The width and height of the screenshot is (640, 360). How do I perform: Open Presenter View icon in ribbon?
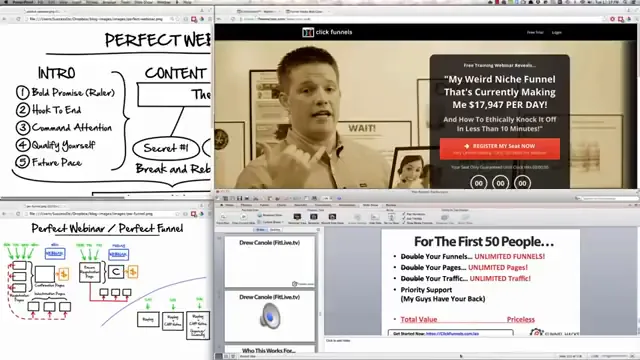tap(297, 216)
